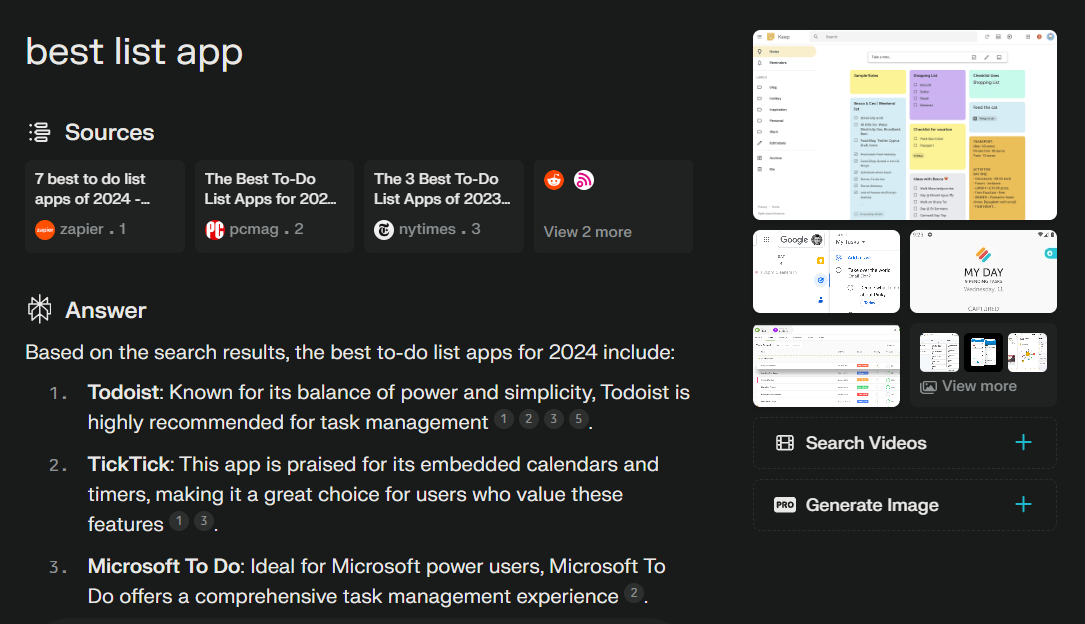Click the NYTimes source logo

[x=384, y=230]
